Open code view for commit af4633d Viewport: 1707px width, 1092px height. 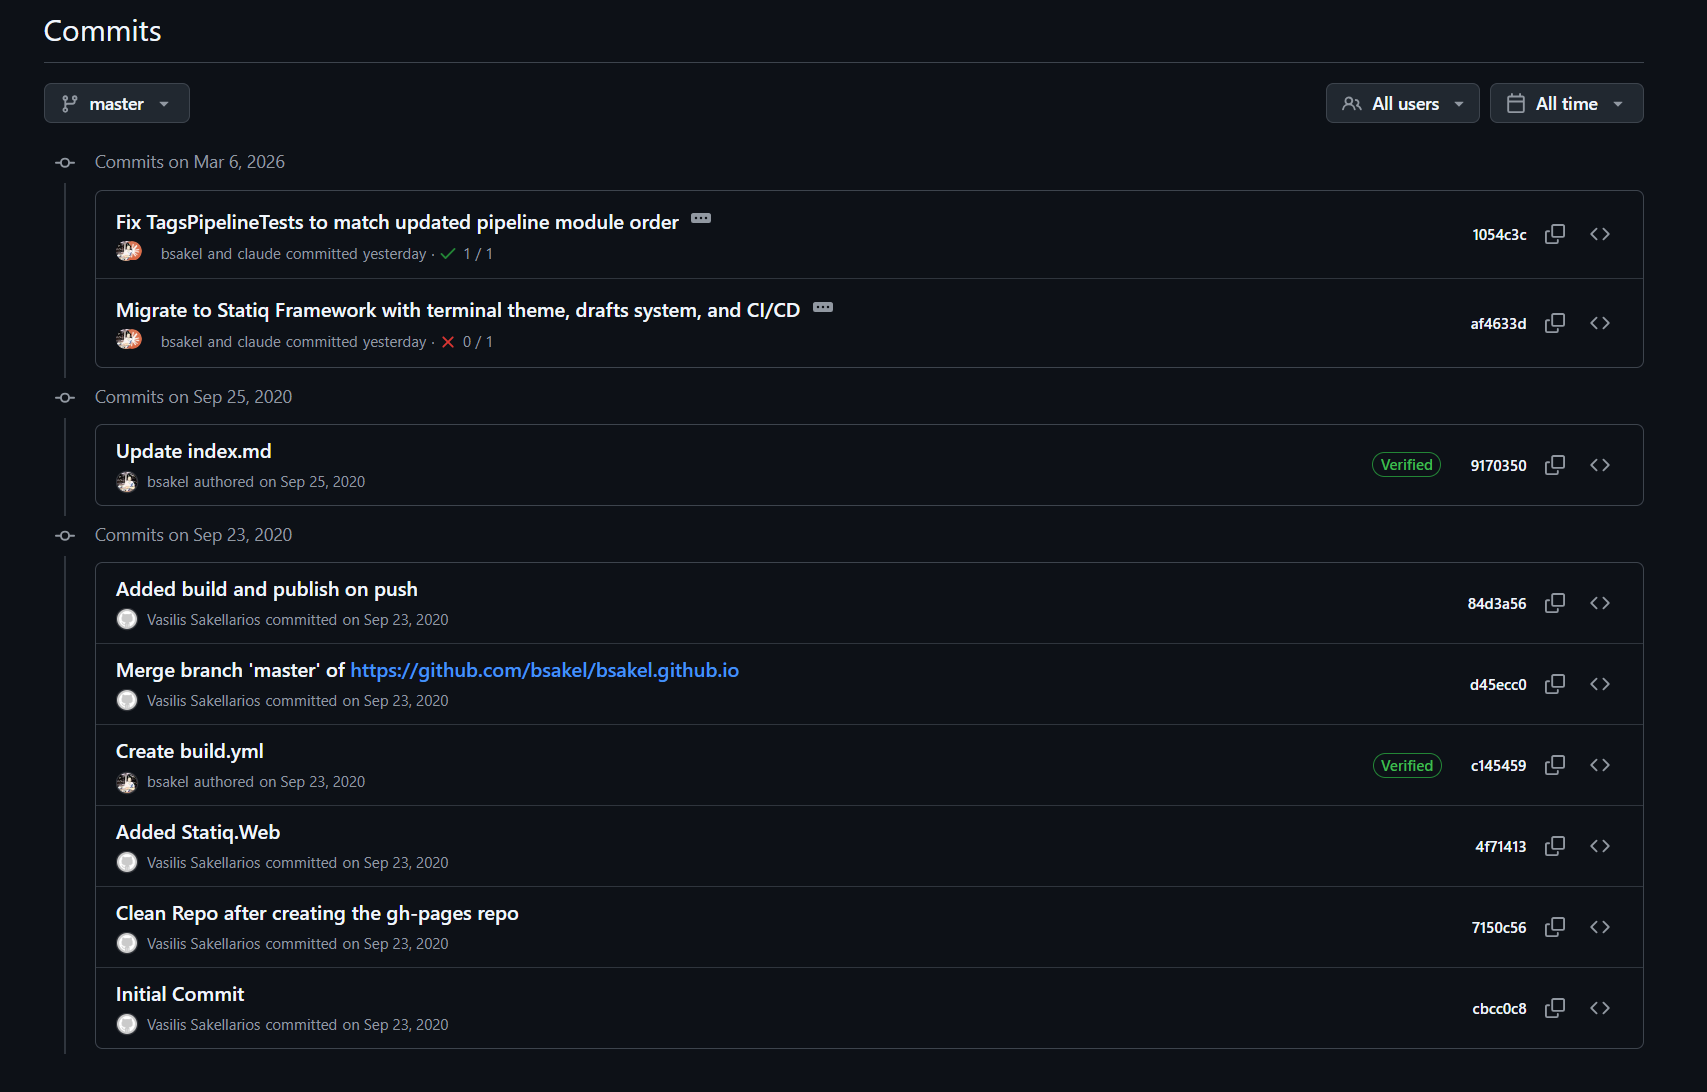click(1599, 322)
